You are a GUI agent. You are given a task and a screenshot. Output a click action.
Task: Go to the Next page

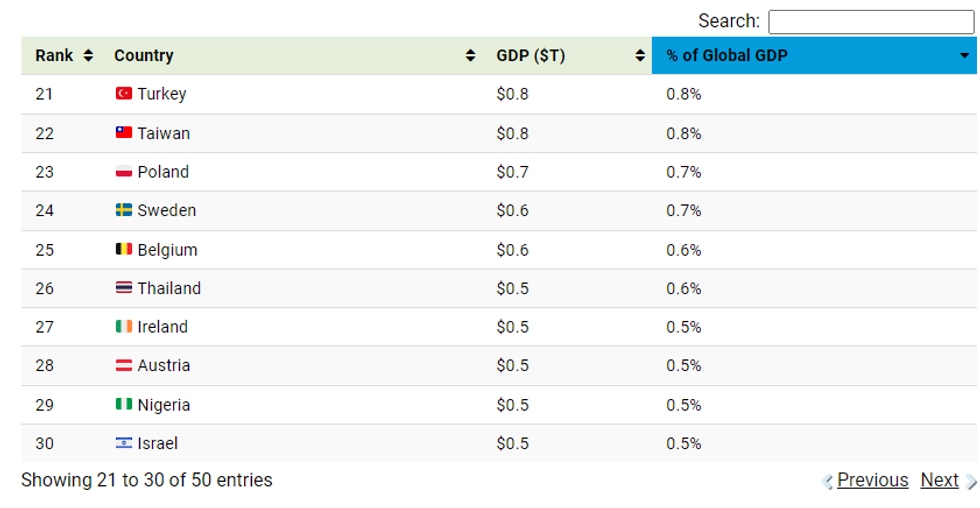click(x=939, y=481)
